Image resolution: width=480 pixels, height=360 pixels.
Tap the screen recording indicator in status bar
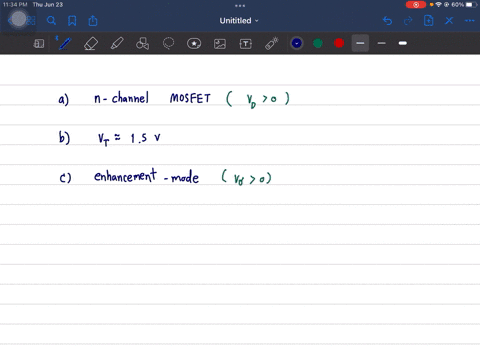[x=416, y=5]
